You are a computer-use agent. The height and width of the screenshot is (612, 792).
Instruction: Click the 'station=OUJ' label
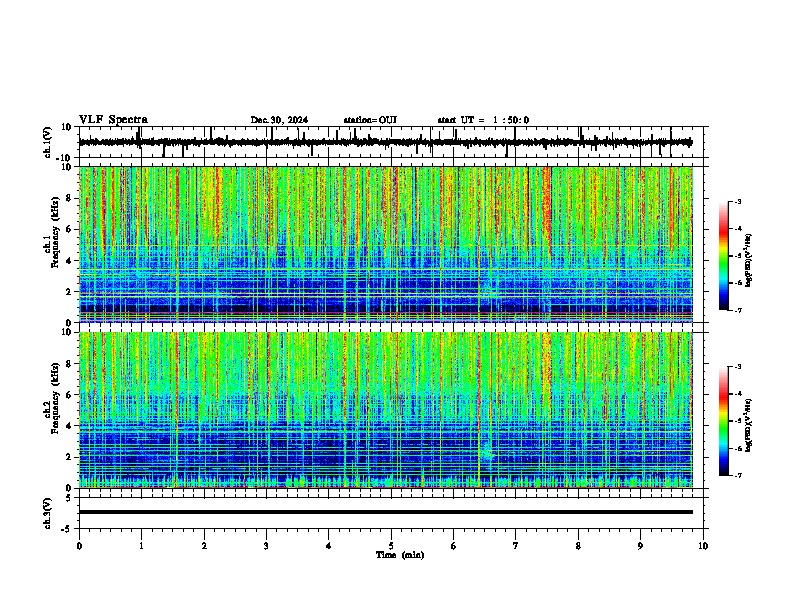tap(370, 120)
